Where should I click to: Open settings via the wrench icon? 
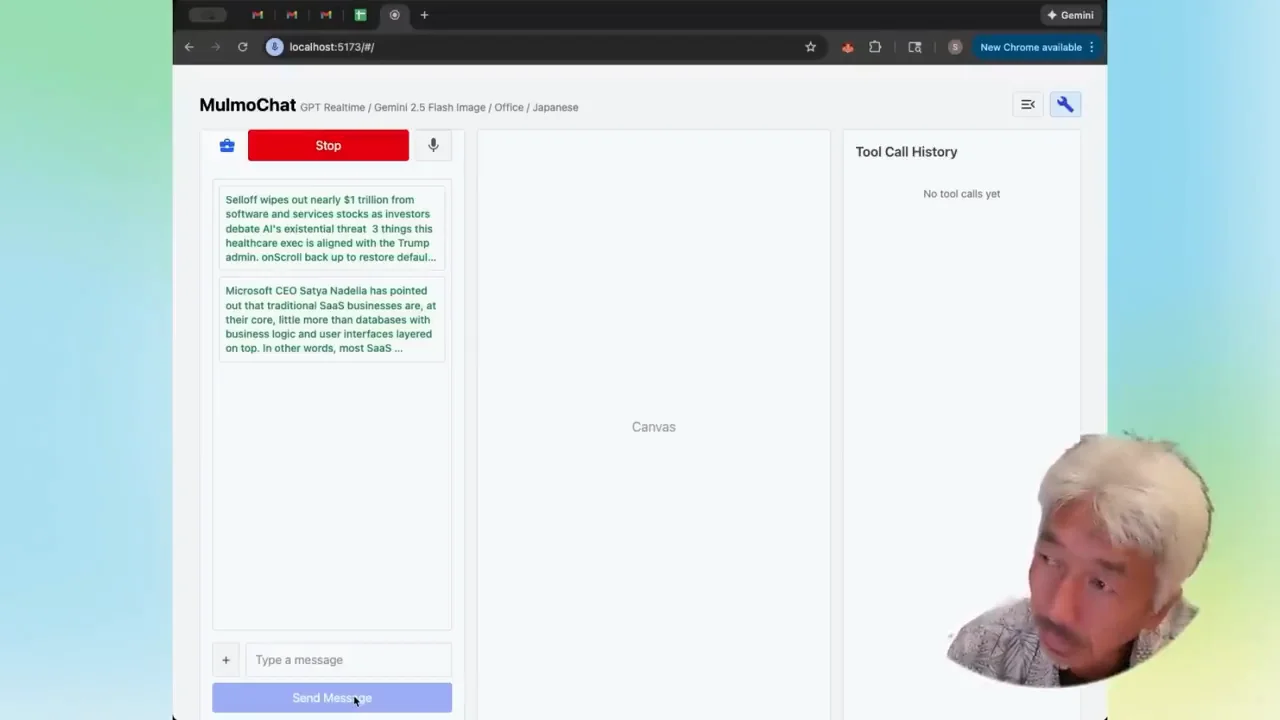(x=1065, y=105)
